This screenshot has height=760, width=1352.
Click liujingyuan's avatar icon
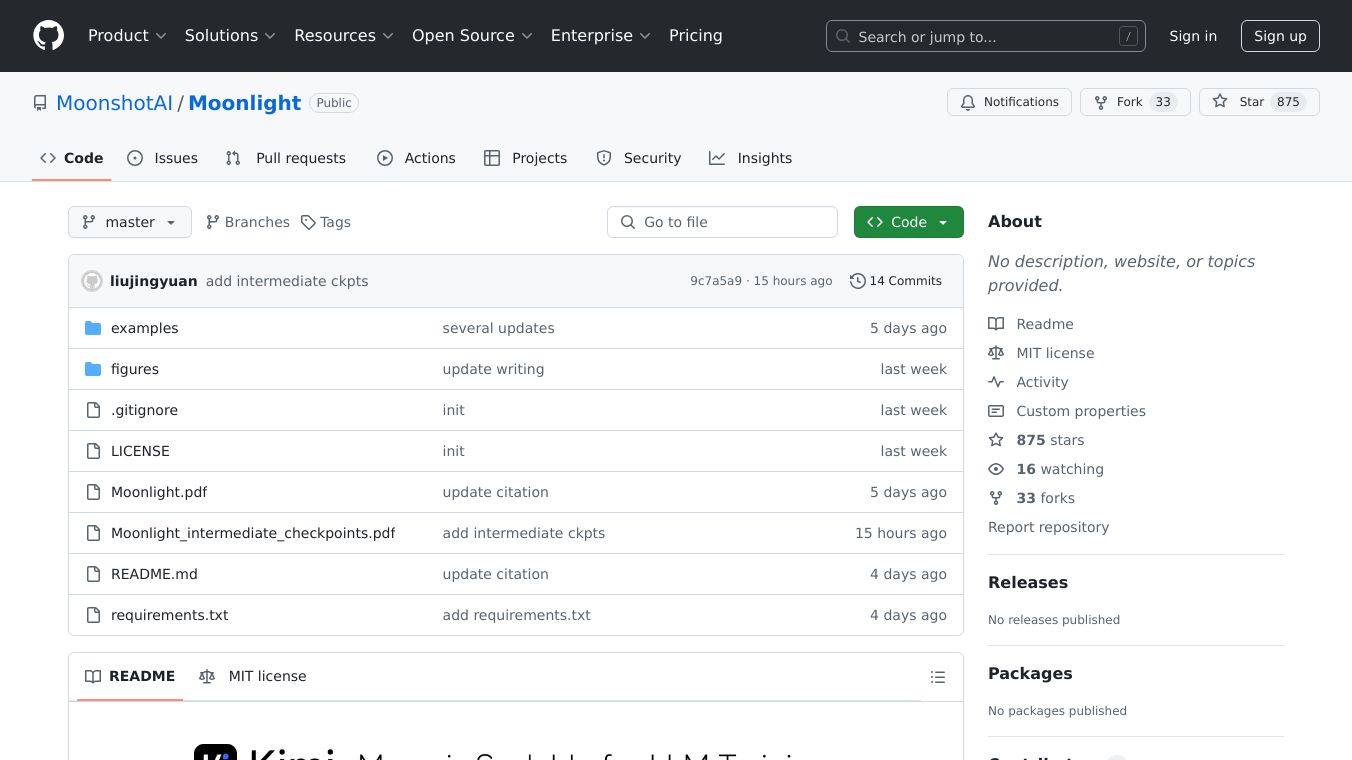coord(92,281)
